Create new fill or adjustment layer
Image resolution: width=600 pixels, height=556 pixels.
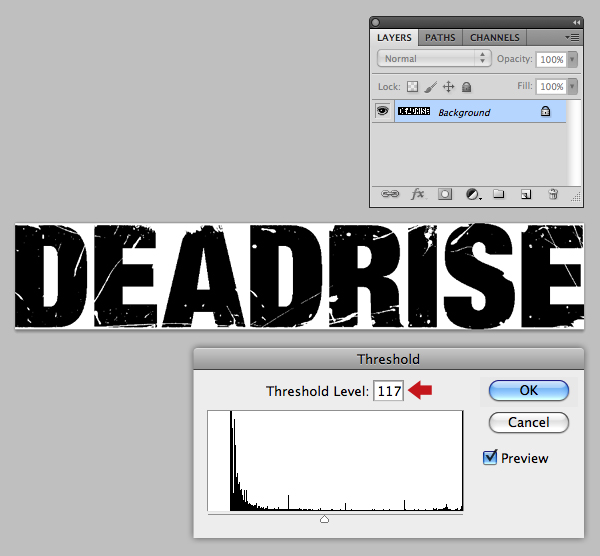click(473, 194)
